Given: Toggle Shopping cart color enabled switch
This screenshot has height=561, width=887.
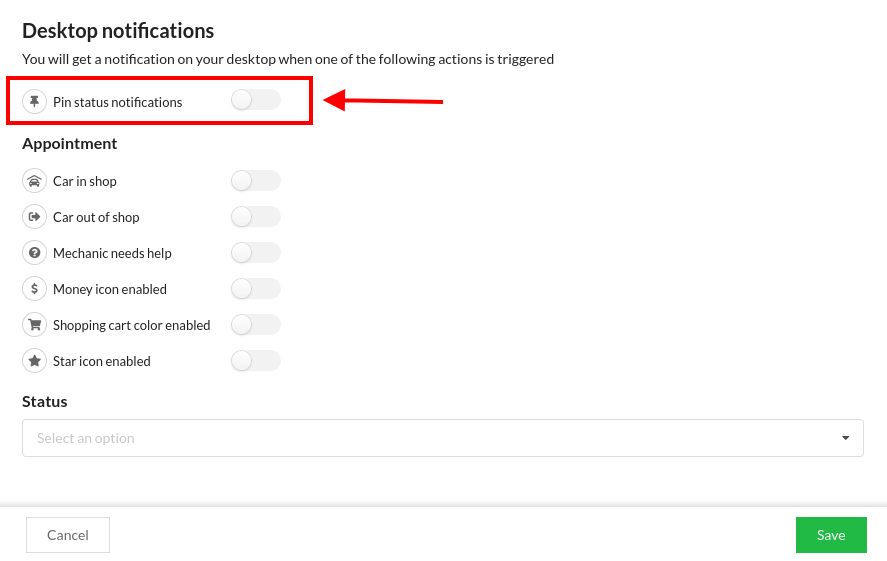Looking at the screenshot, I should pyautogui.click(x=255, y=325).
